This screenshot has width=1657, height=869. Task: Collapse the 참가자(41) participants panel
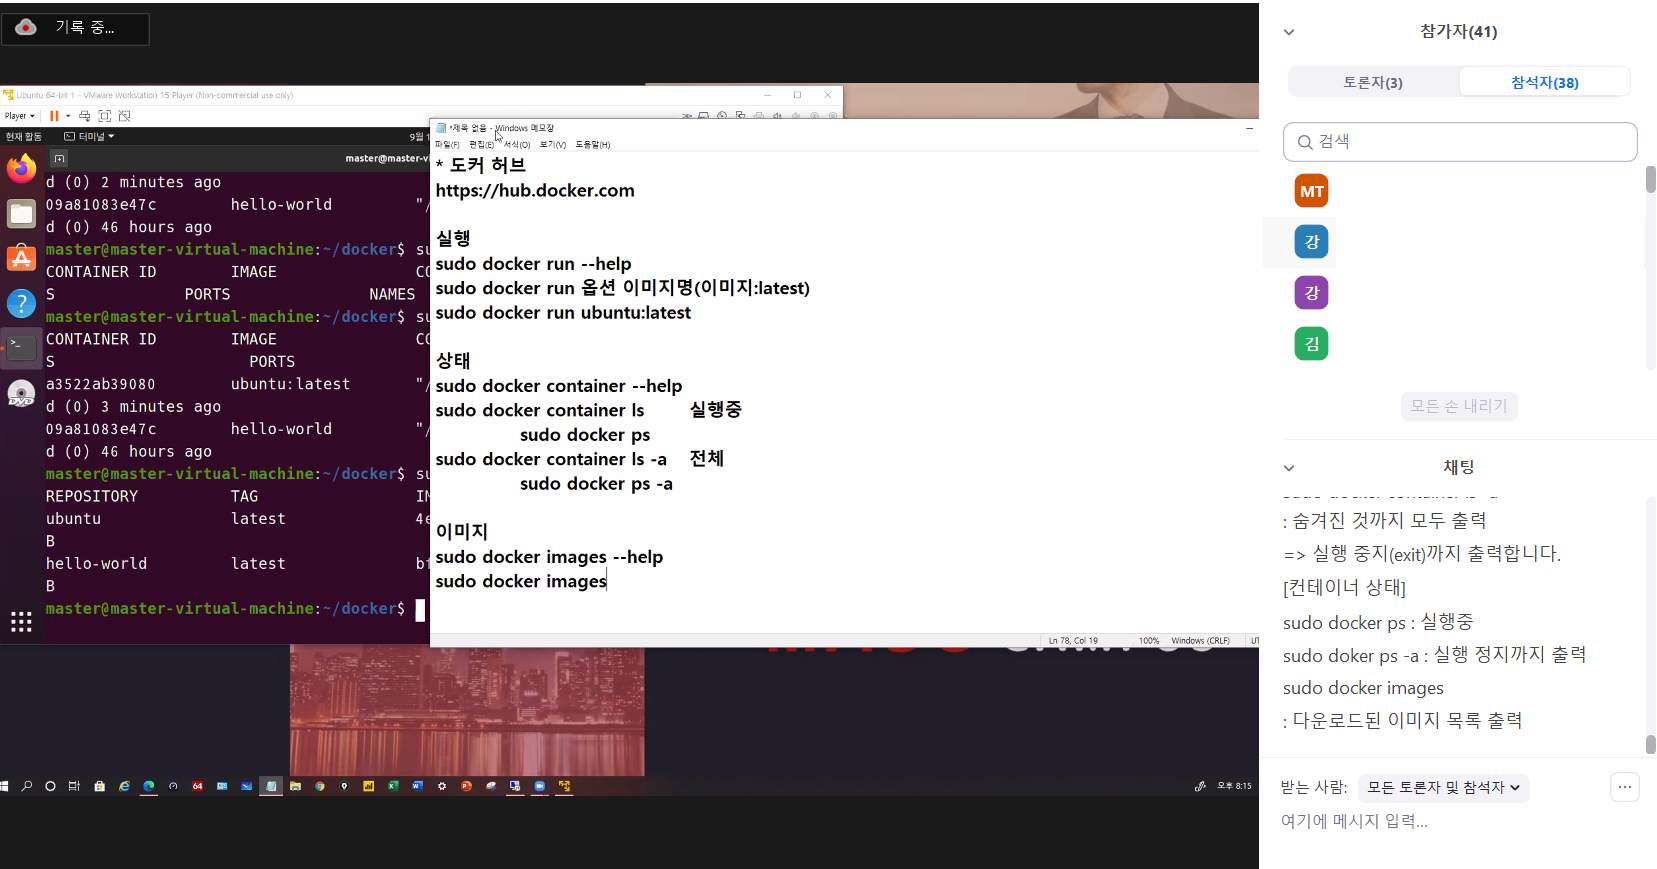1289,32
